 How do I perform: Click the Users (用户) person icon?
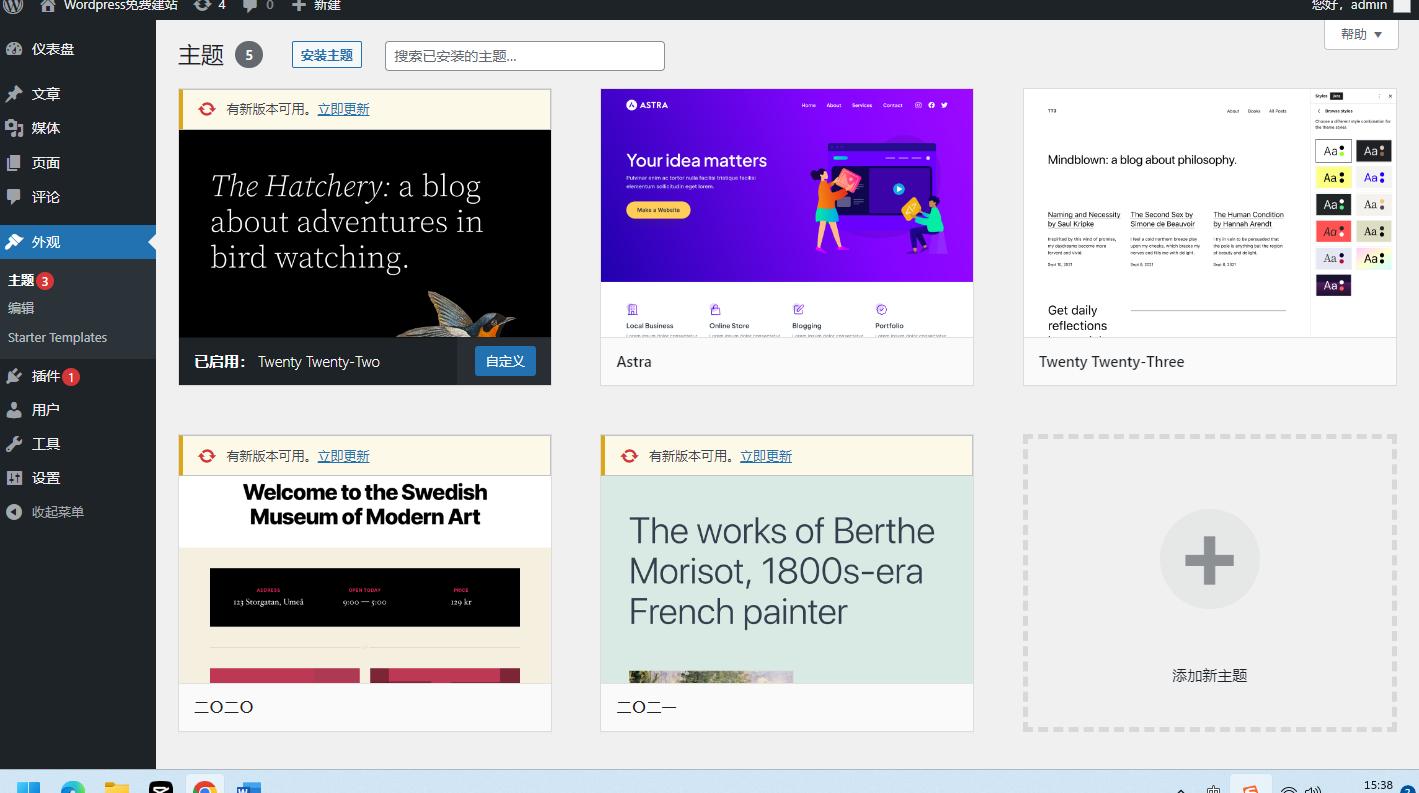14,410
